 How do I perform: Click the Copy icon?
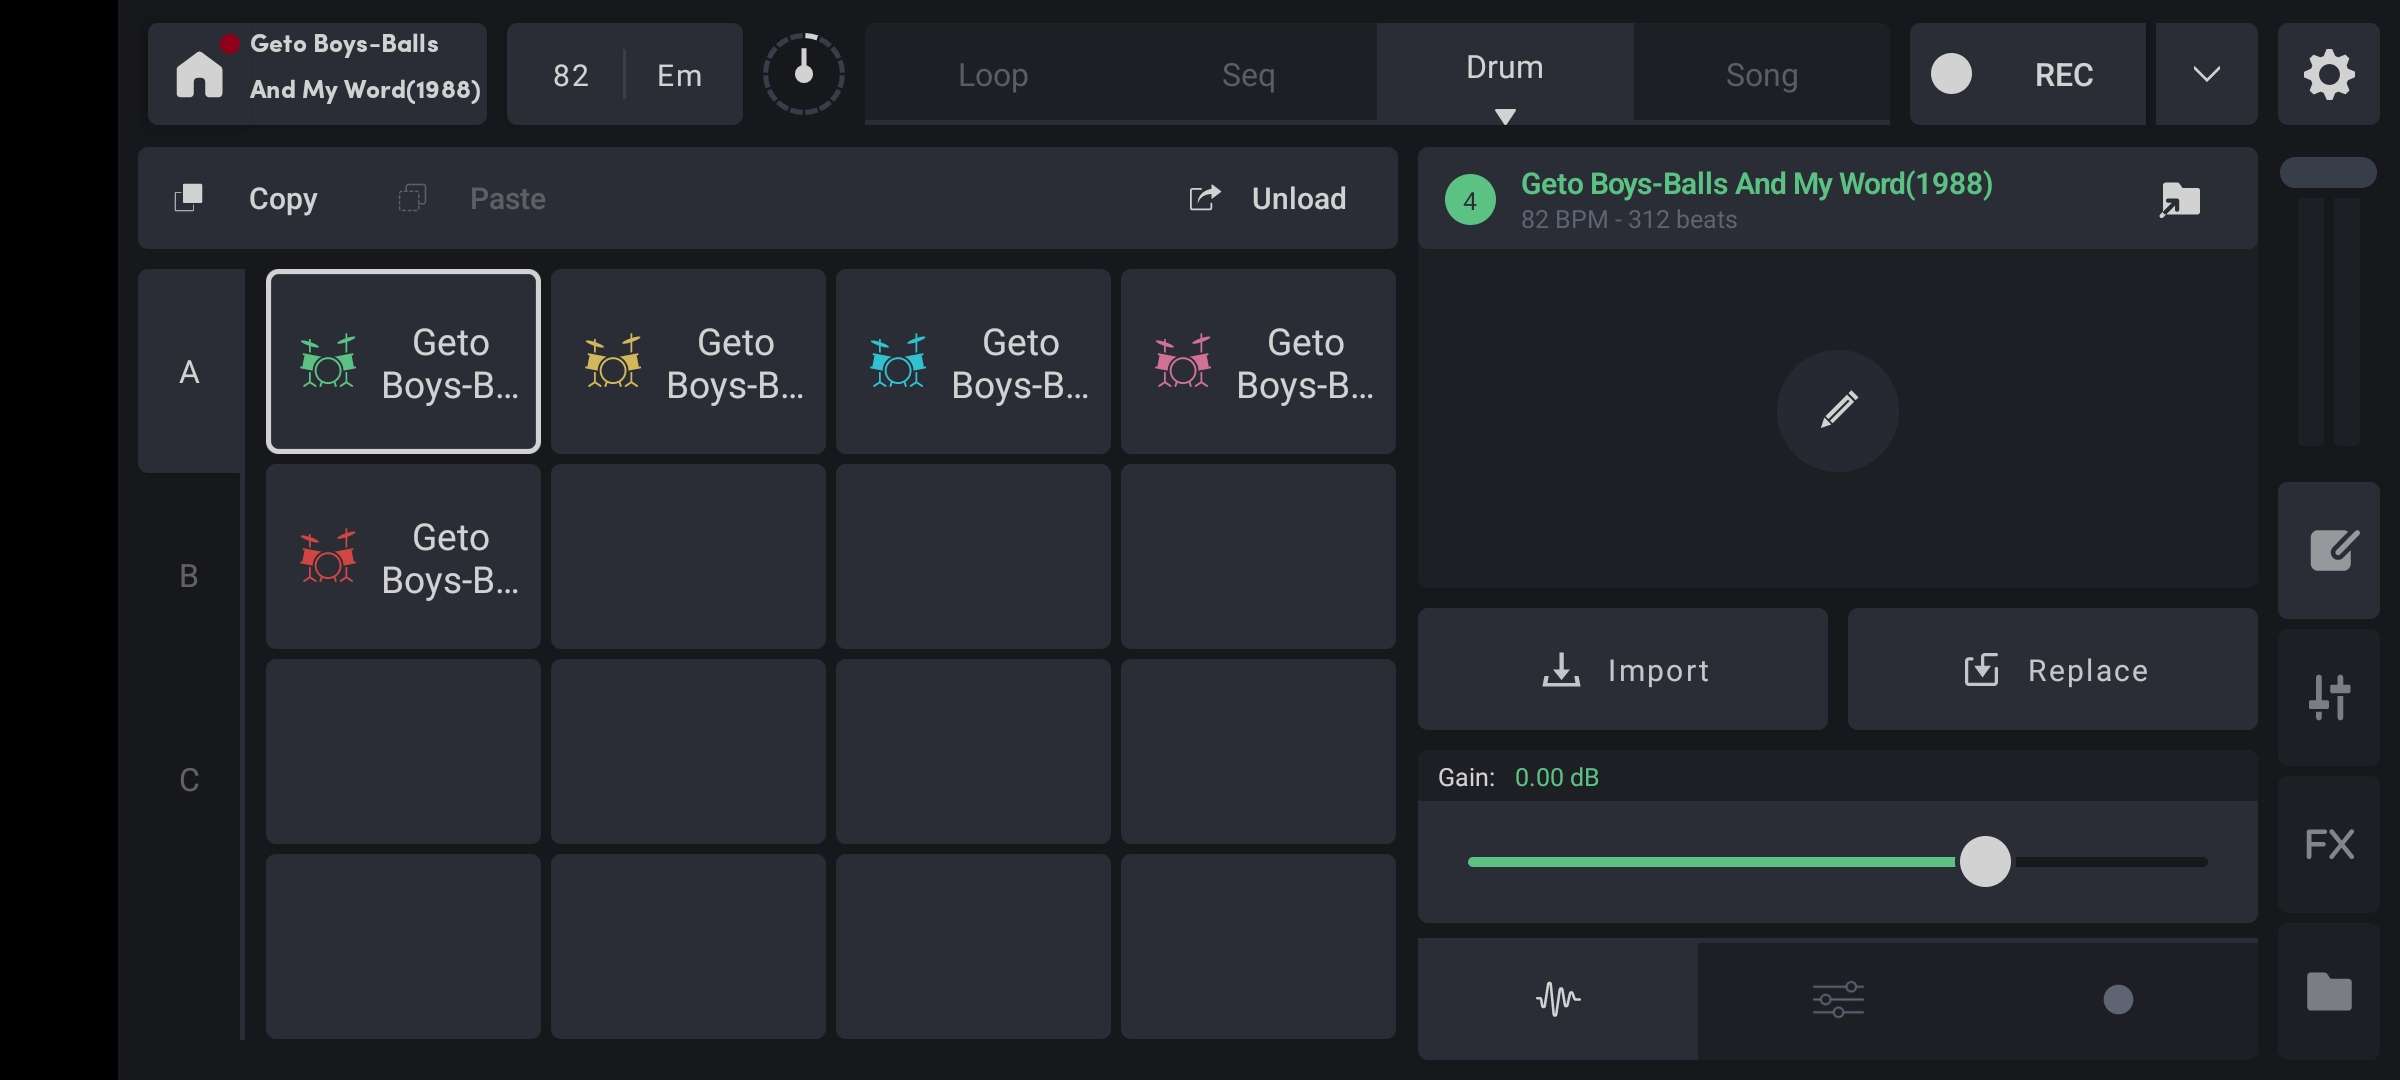point(188,198)
